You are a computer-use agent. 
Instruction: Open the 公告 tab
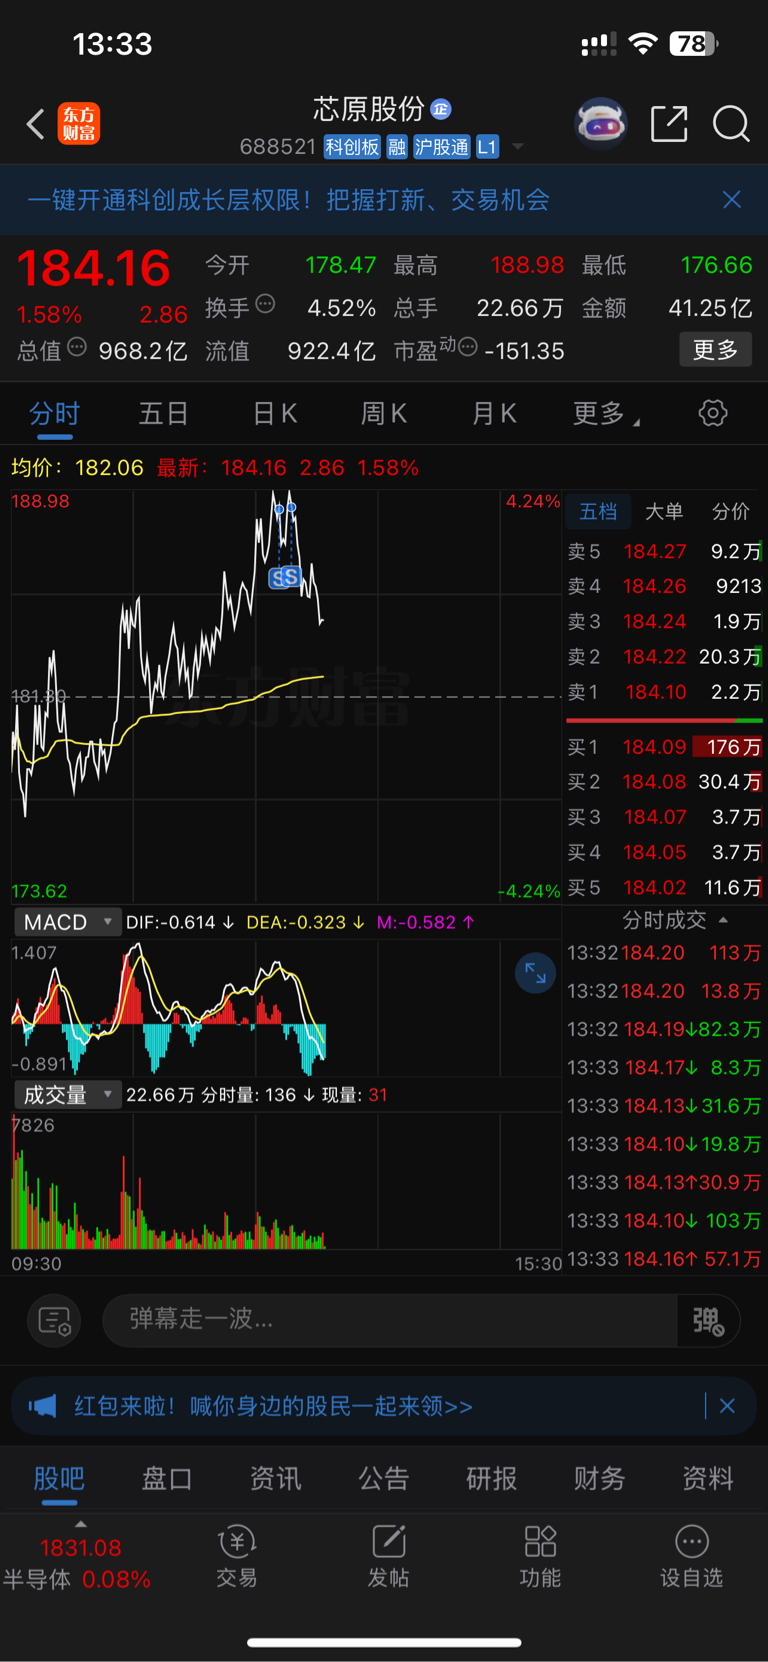click(x=384, y=1478)
